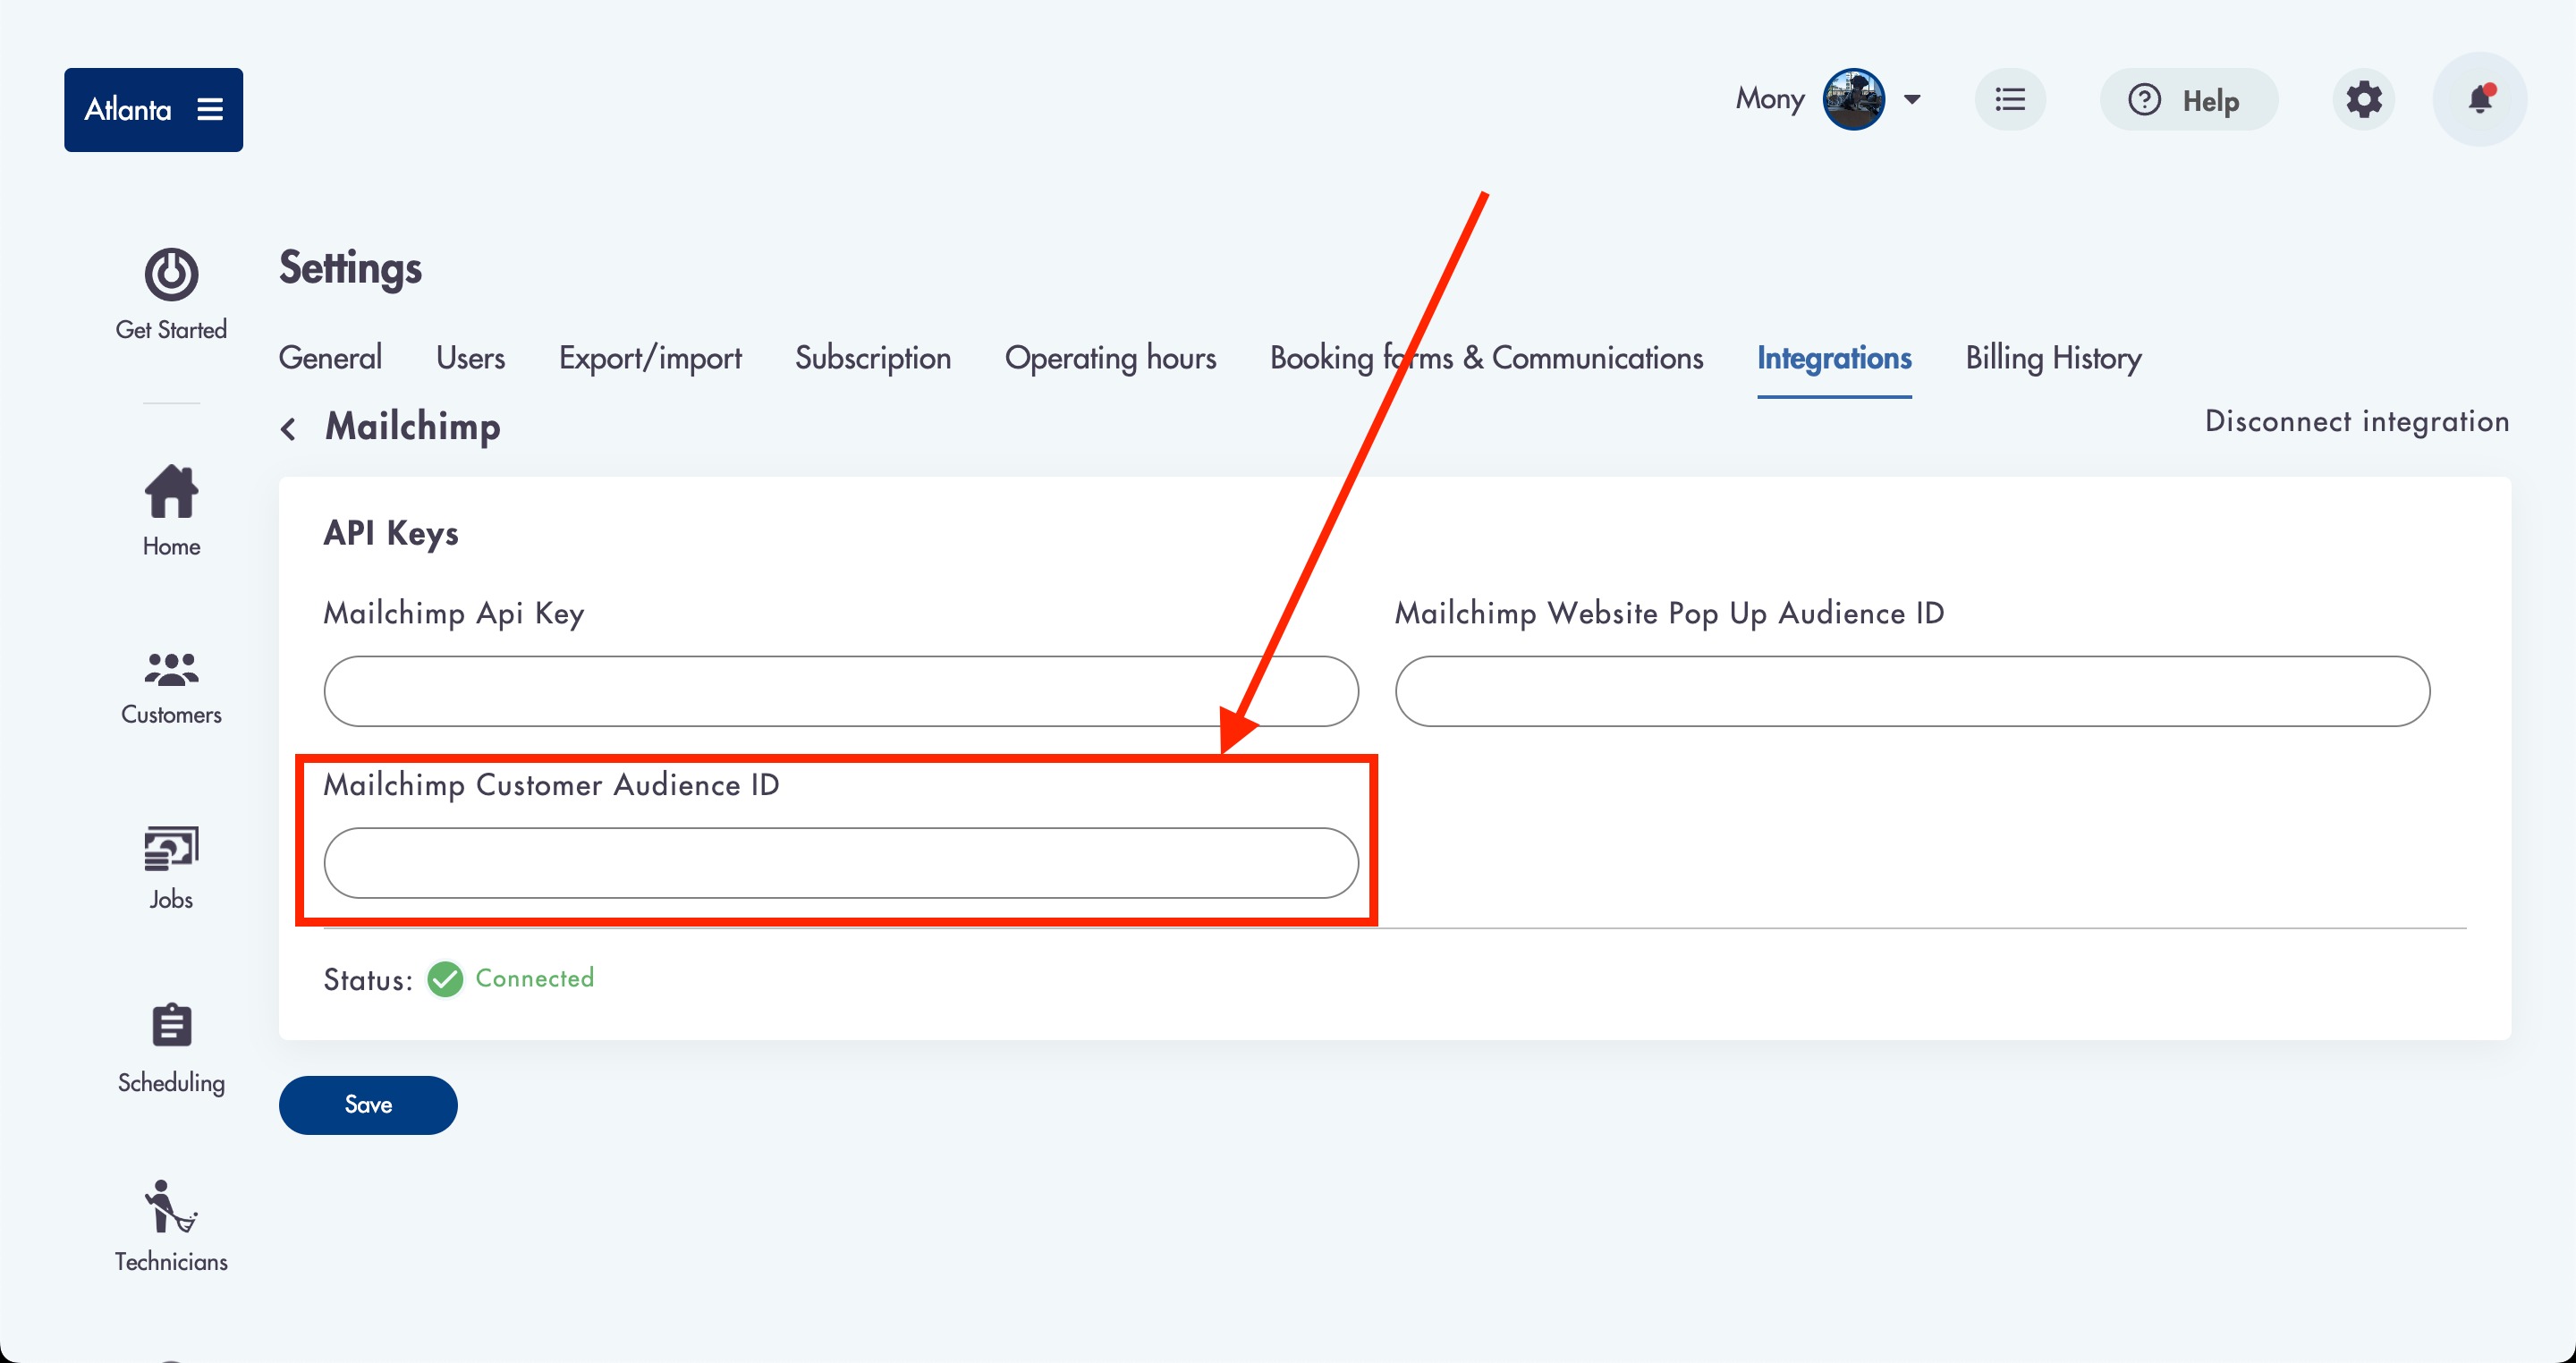
Task: Select the Integrations tab
Action: tap(1834, 358)
